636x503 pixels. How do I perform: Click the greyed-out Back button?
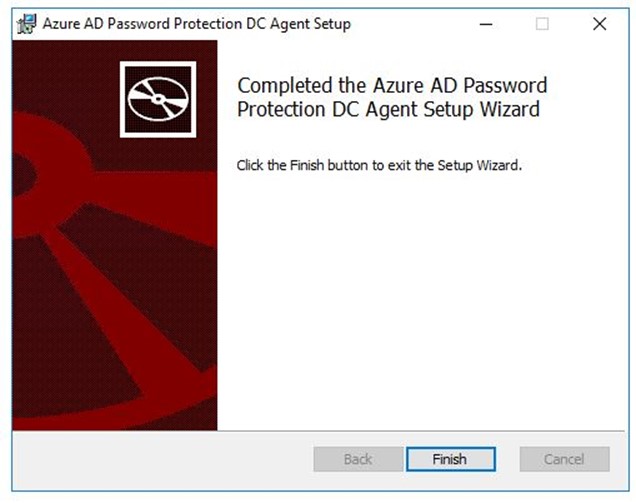pyautogui.click(x=358, y=459)
